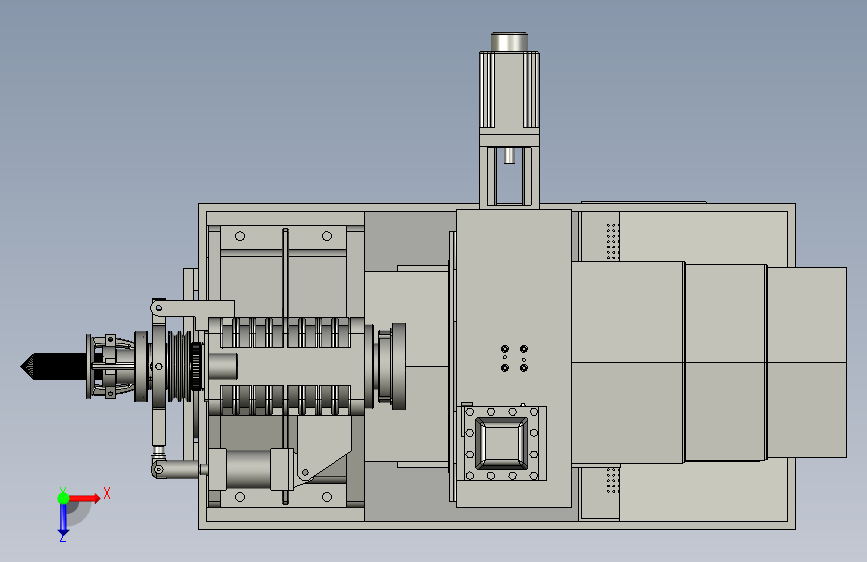Click the green Y axis dot on the triad

tap(63, 498)
